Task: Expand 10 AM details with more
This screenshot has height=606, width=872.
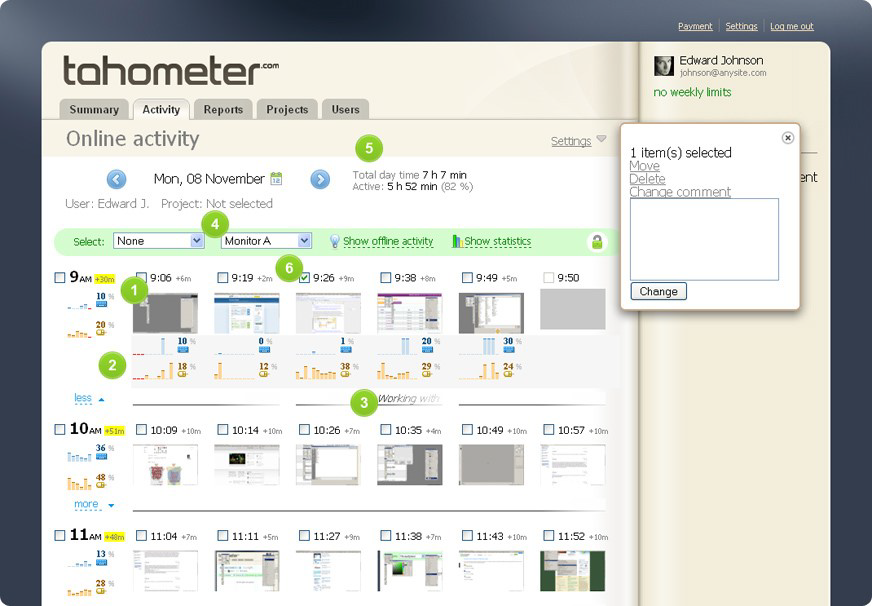Action: pyautogui.click(x=94, y=504)
